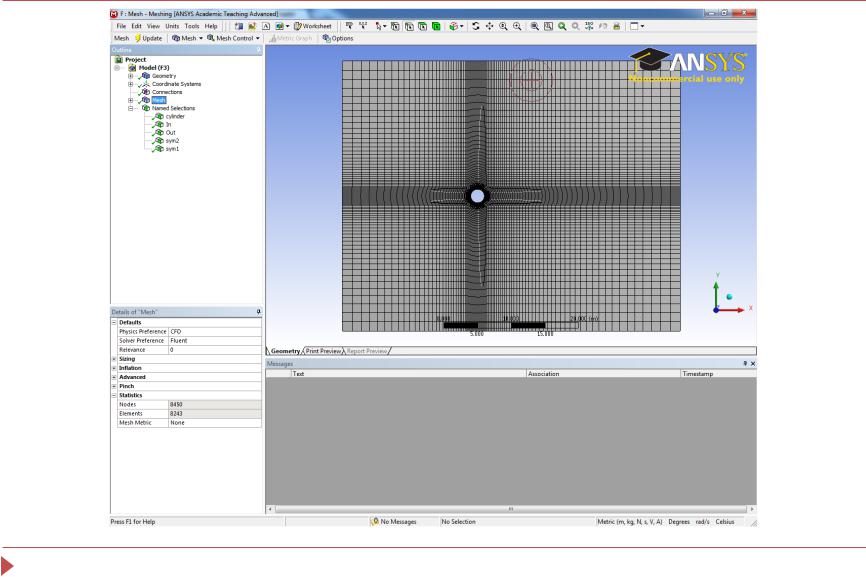866x577 pixels.
Task: Collapse the Named Selections node
Action: pyautogui.click(x=130, y=108)
